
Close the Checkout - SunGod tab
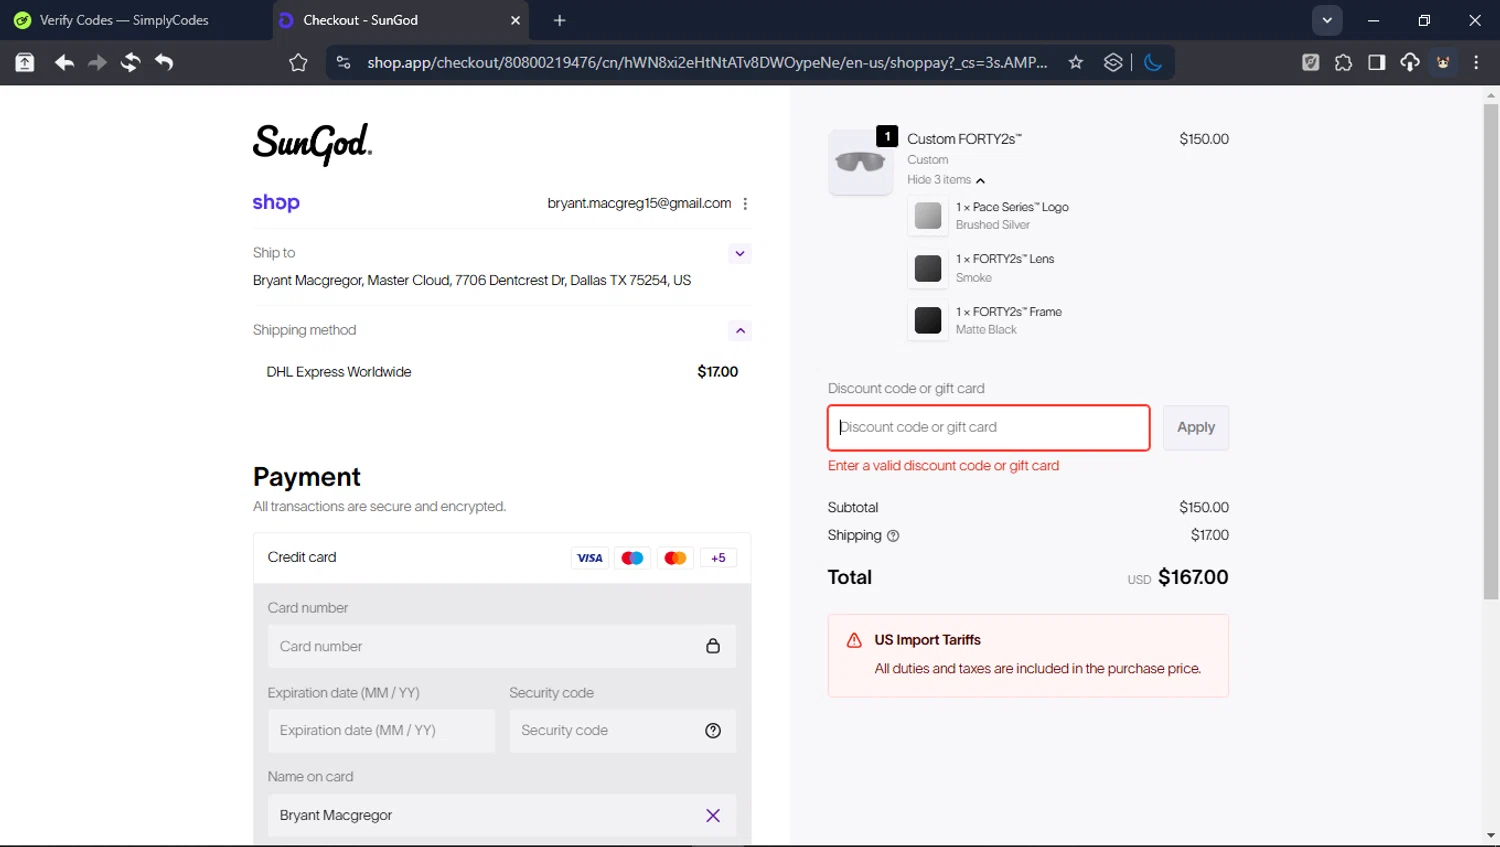516,20
